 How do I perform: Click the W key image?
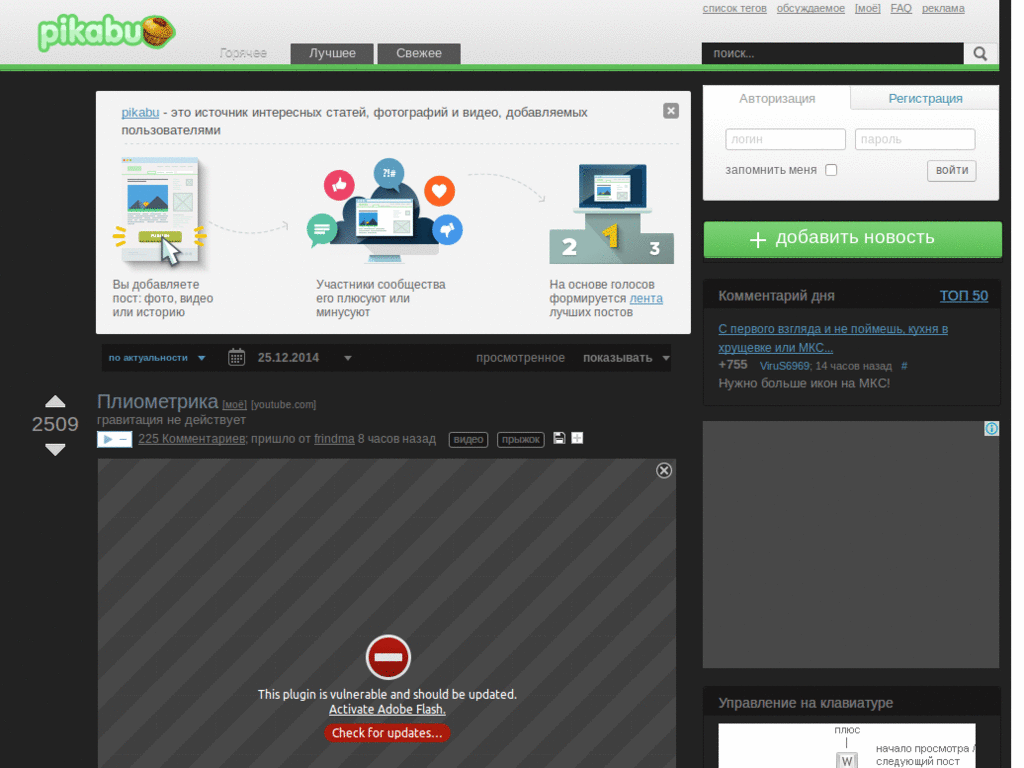(846, 761)
